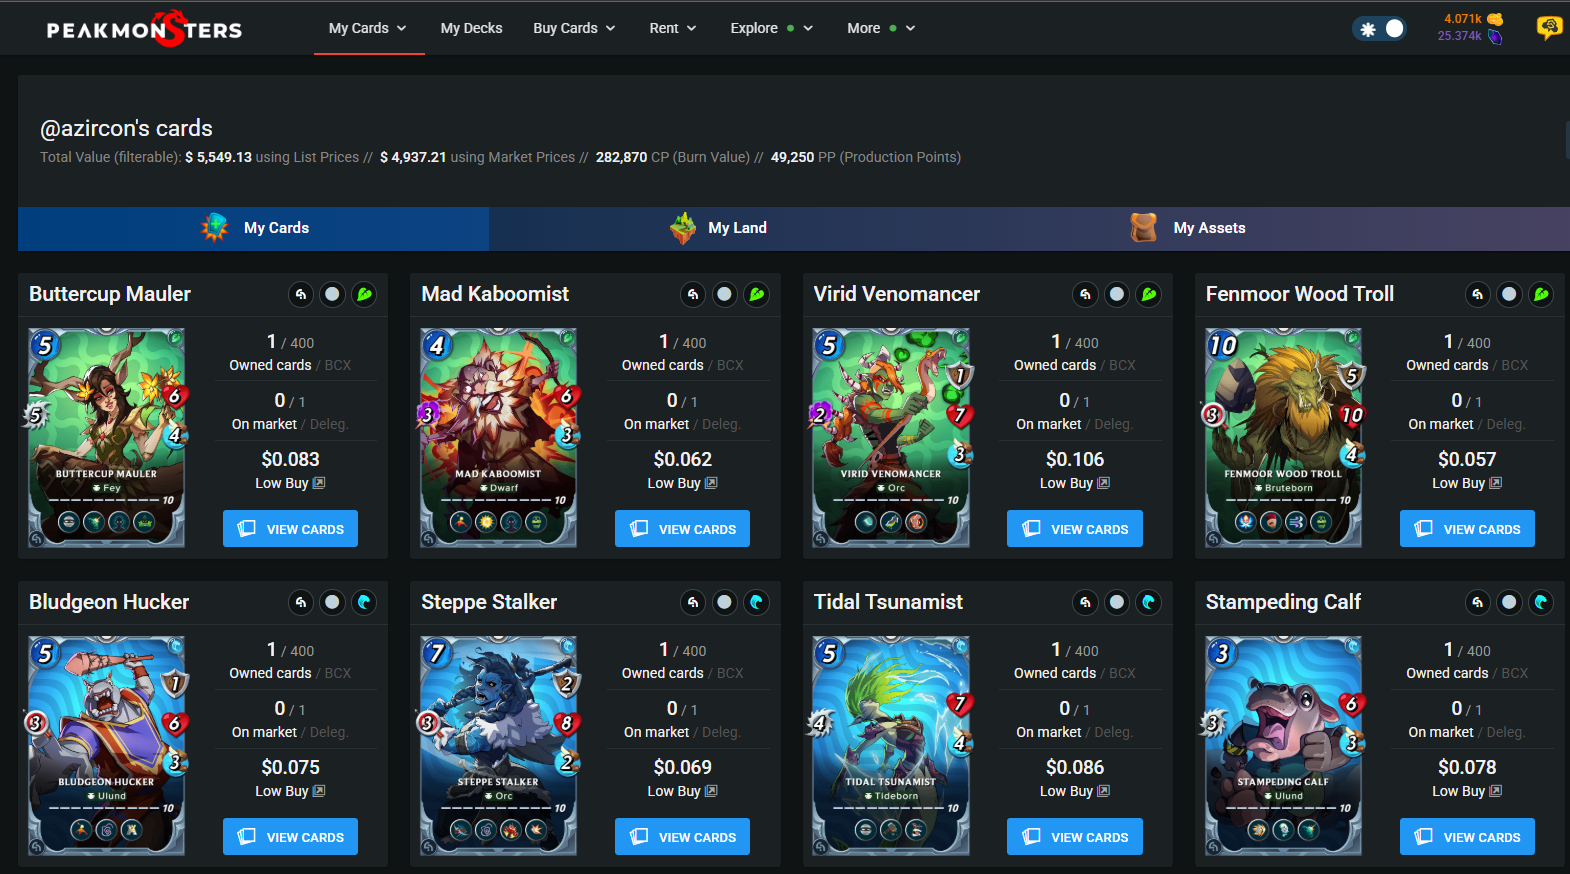Click View Cards for Mad Kaboomist
Viewport: 1570px width, 874px height.
point(682,529)
